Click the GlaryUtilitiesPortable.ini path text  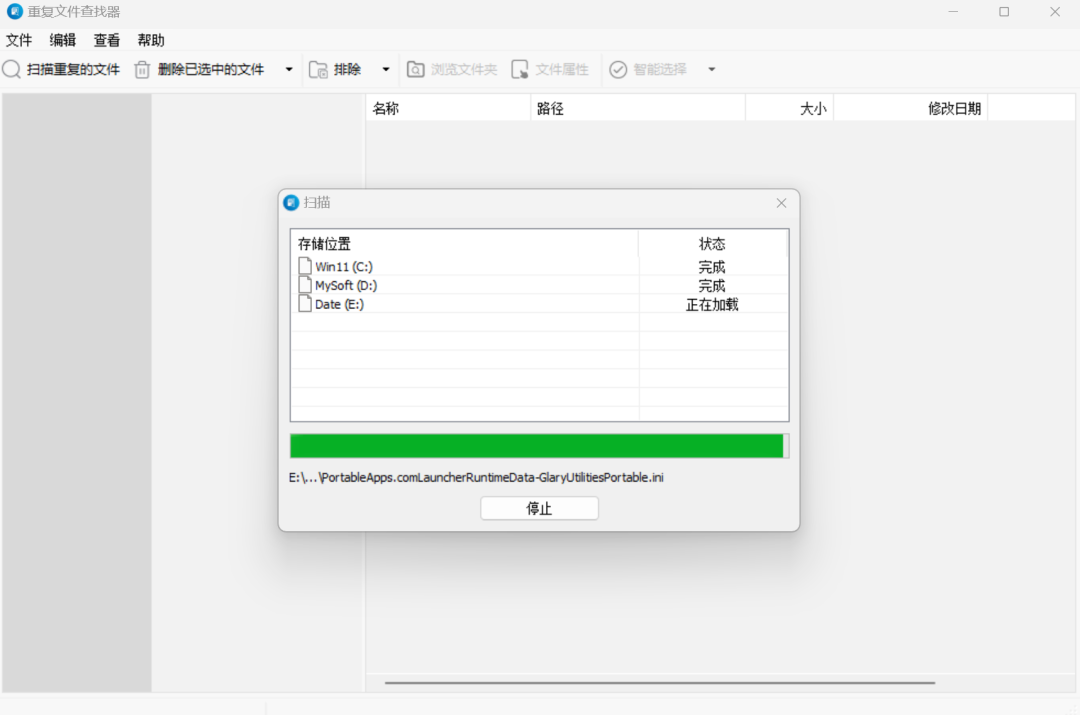point(476,477)
